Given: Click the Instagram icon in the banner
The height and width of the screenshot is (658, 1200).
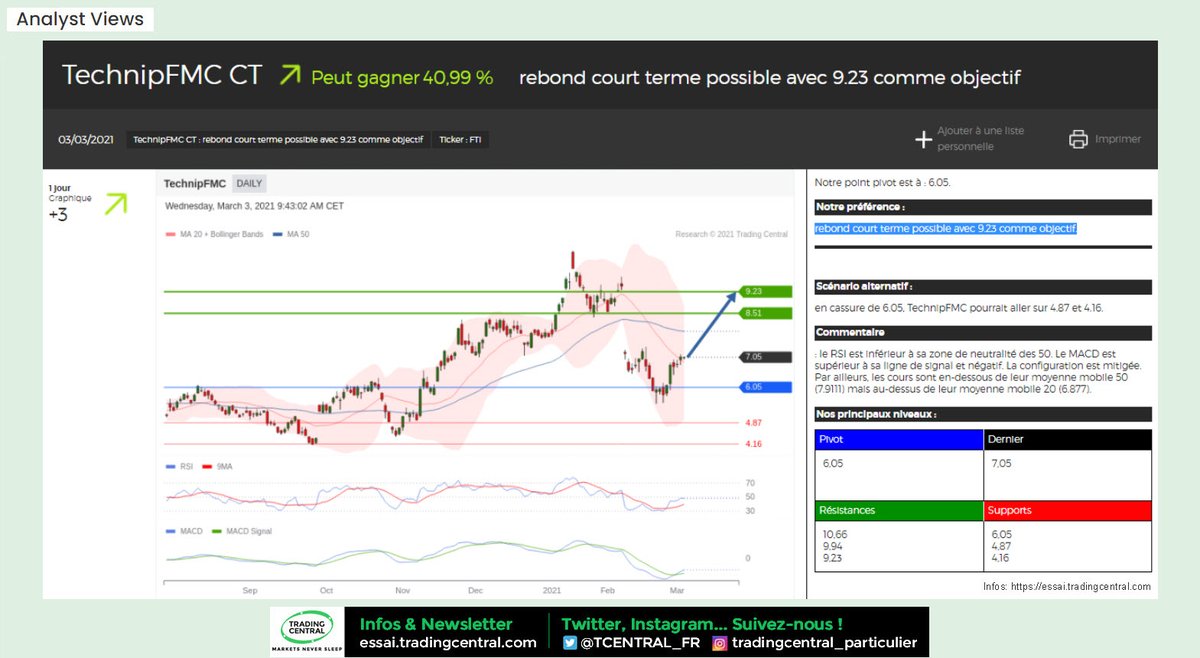Looking at the screenshot, I should tap(719, 644).
